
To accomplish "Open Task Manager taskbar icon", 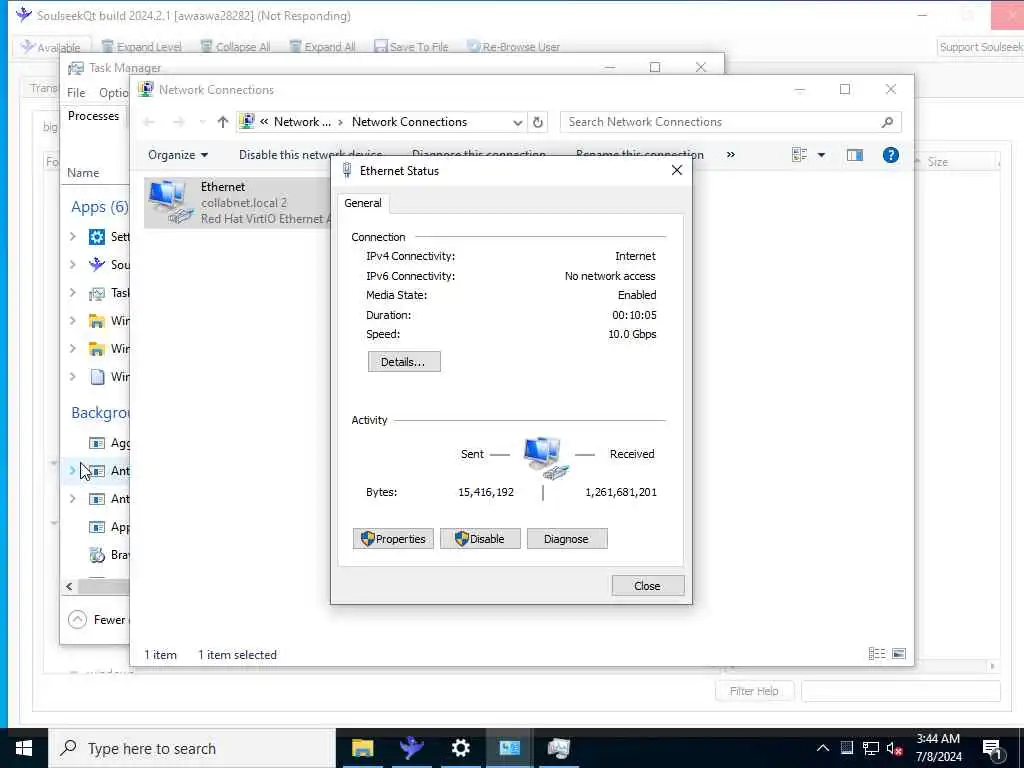I will [x=558, y=748].
